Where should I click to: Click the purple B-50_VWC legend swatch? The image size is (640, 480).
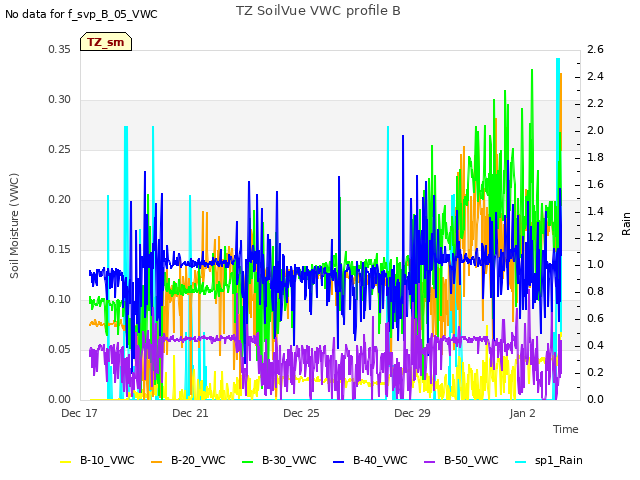pyautogui.click(x=430, y=462)
